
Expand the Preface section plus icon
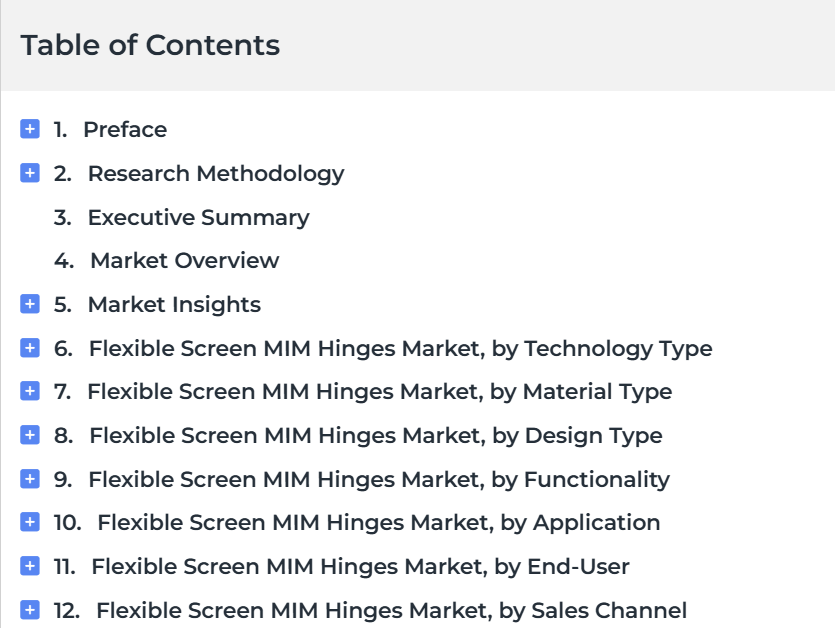(x=30, y=129)
